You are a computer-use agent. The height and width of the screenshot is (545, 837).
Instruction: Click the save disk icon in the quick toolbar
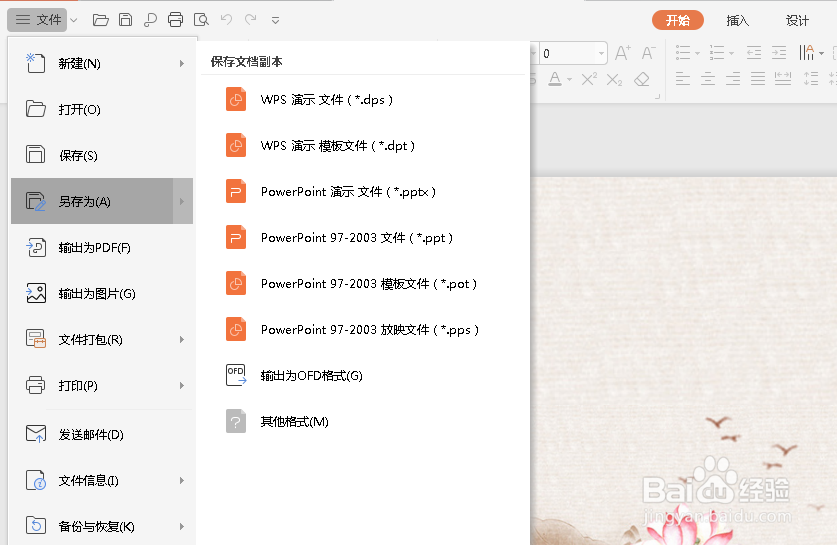coord(125,20)
